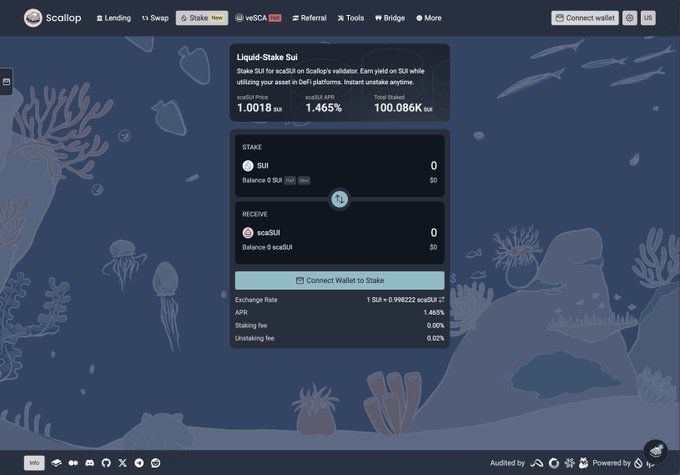Invert the exchange rate display
680x475 pixels.
tap(441, 300)
